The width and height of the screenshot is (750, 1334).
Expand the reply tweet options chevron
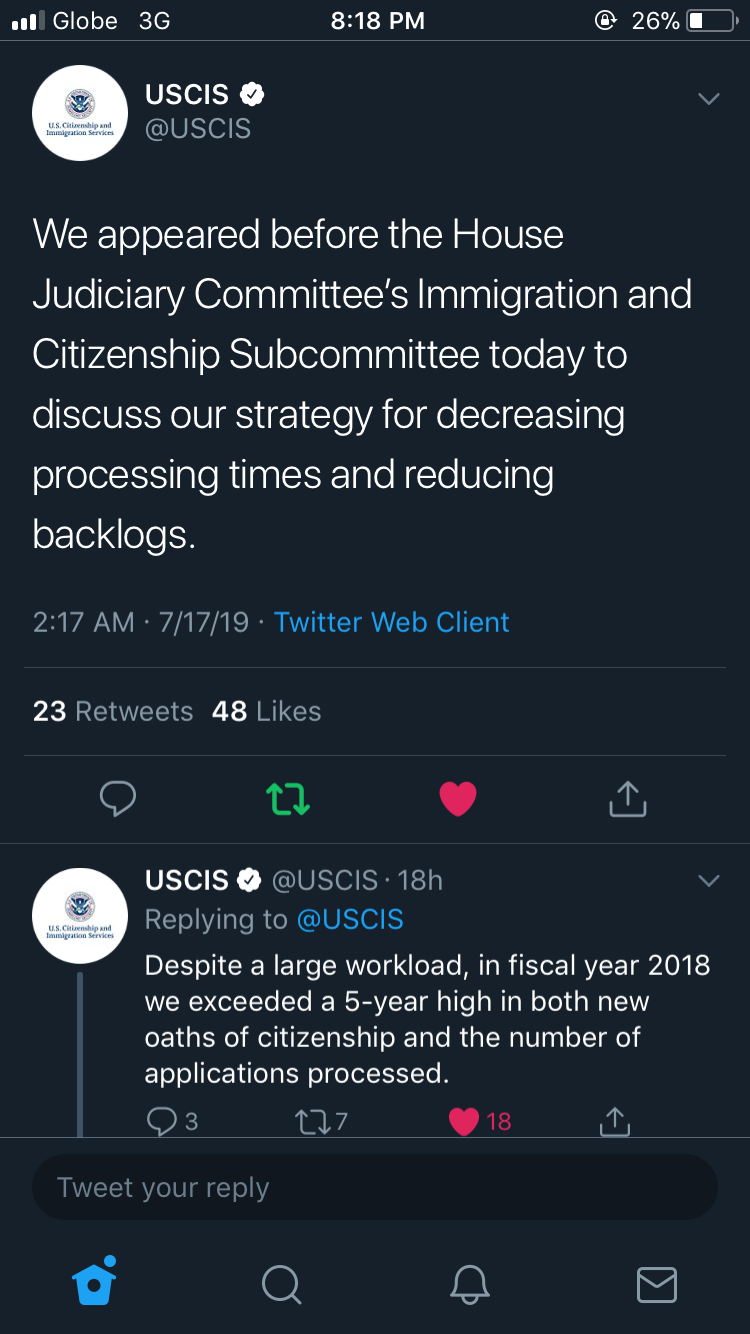tap(709, 881)
